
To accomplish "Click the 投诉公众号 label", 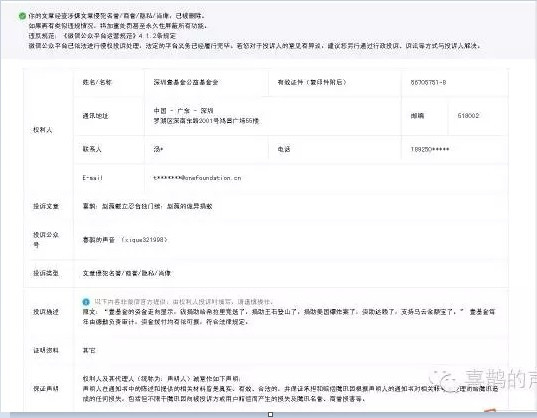I will (46, 240).
